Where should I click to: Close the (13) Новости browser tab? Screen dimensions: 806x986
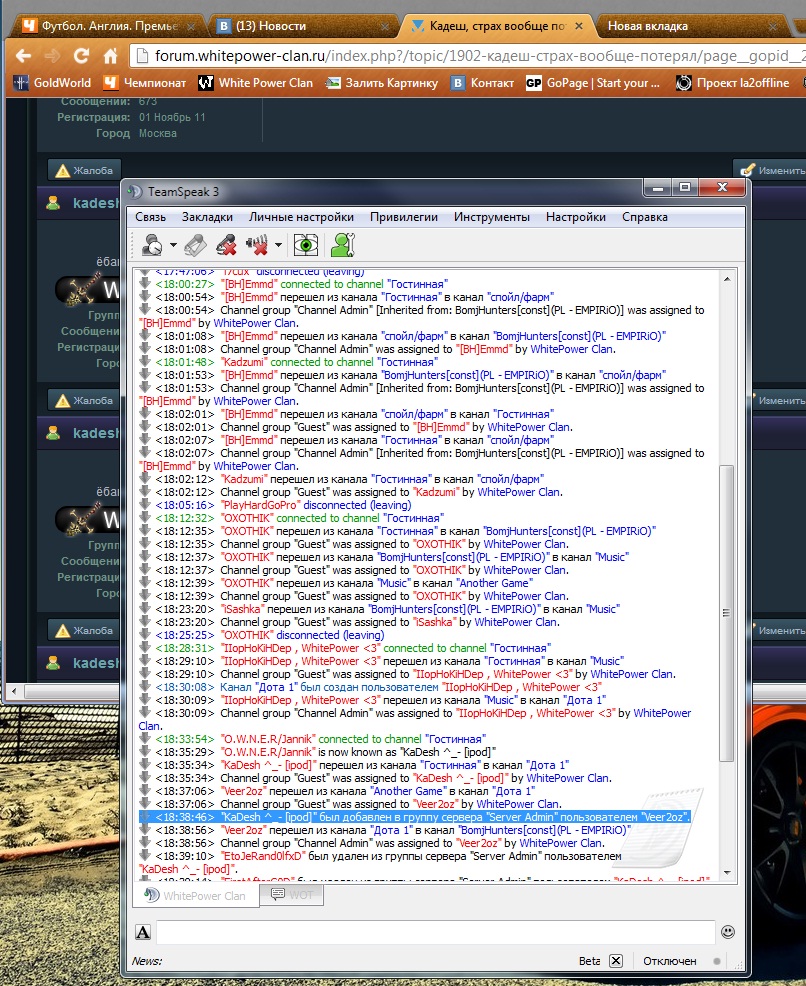point(385,26)
